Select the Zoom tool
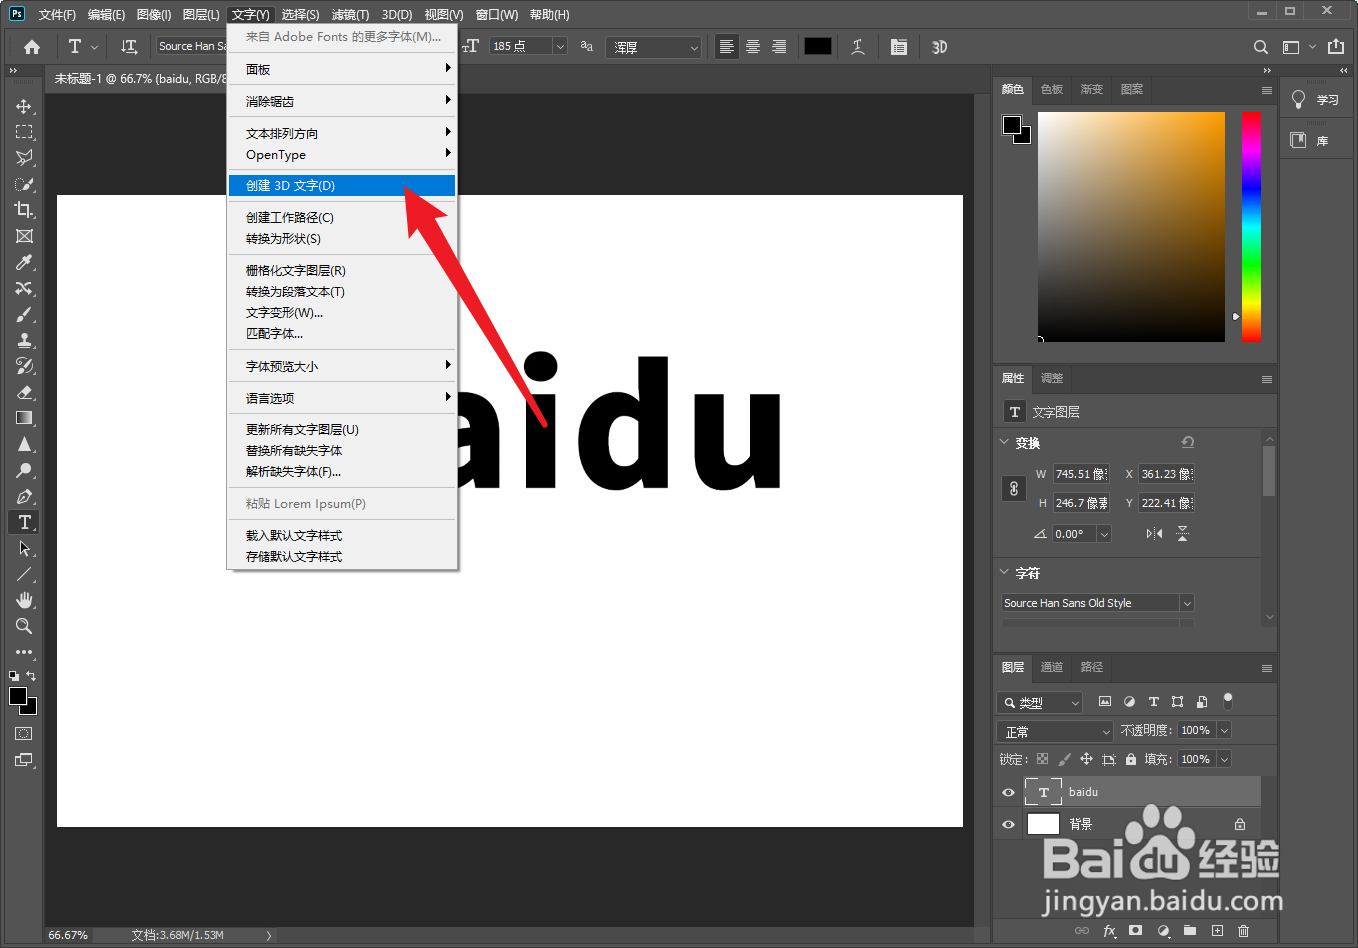This screenshot has width=1358, height=948. [x=24, y=626]
